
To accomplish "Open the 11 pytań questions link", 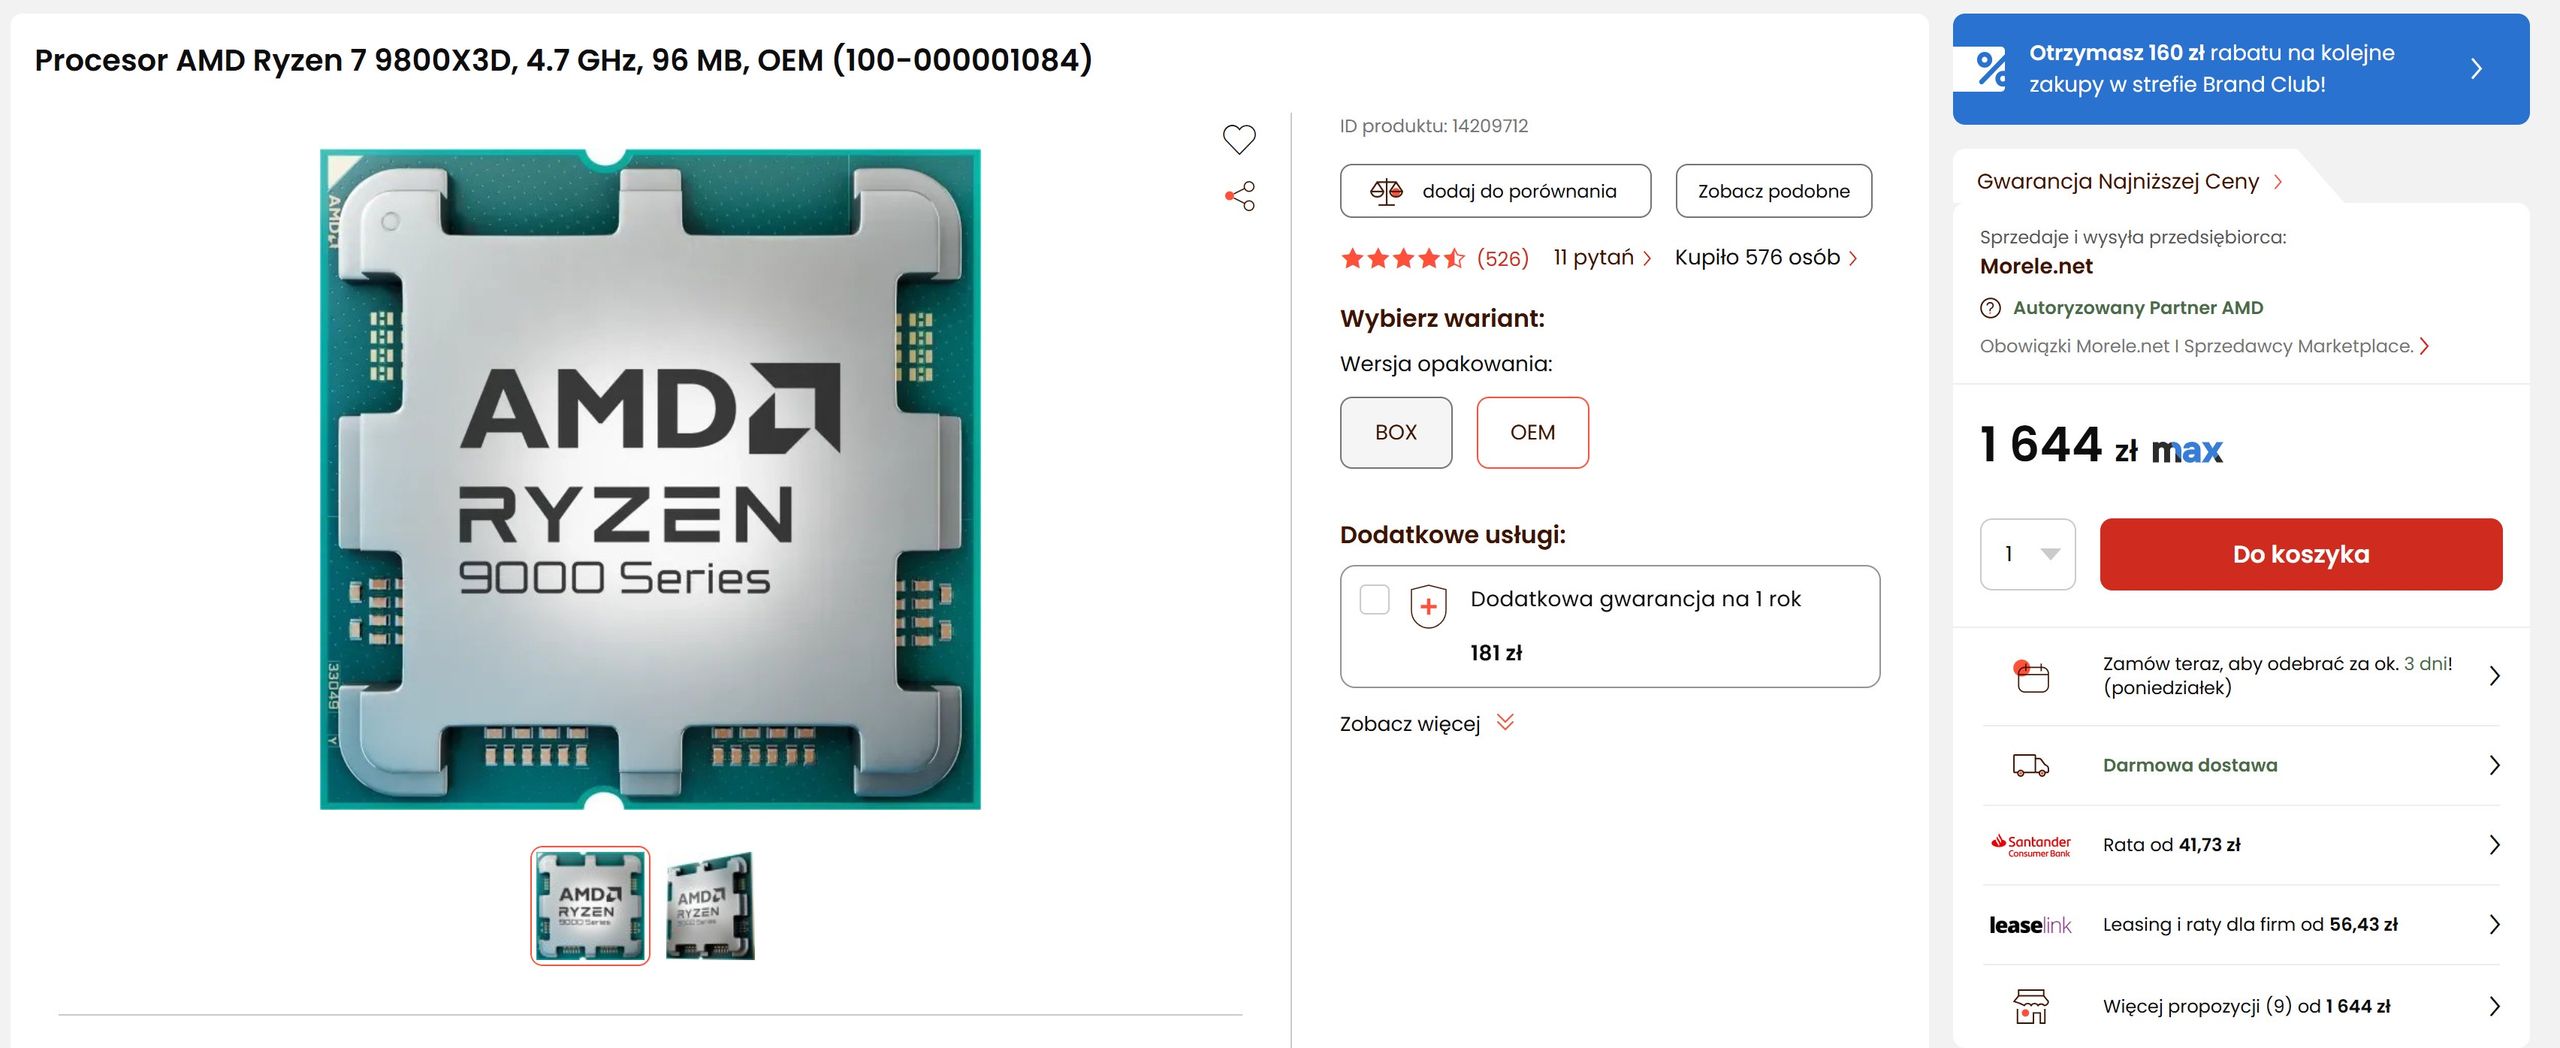I will click(x=1602, y=258).
